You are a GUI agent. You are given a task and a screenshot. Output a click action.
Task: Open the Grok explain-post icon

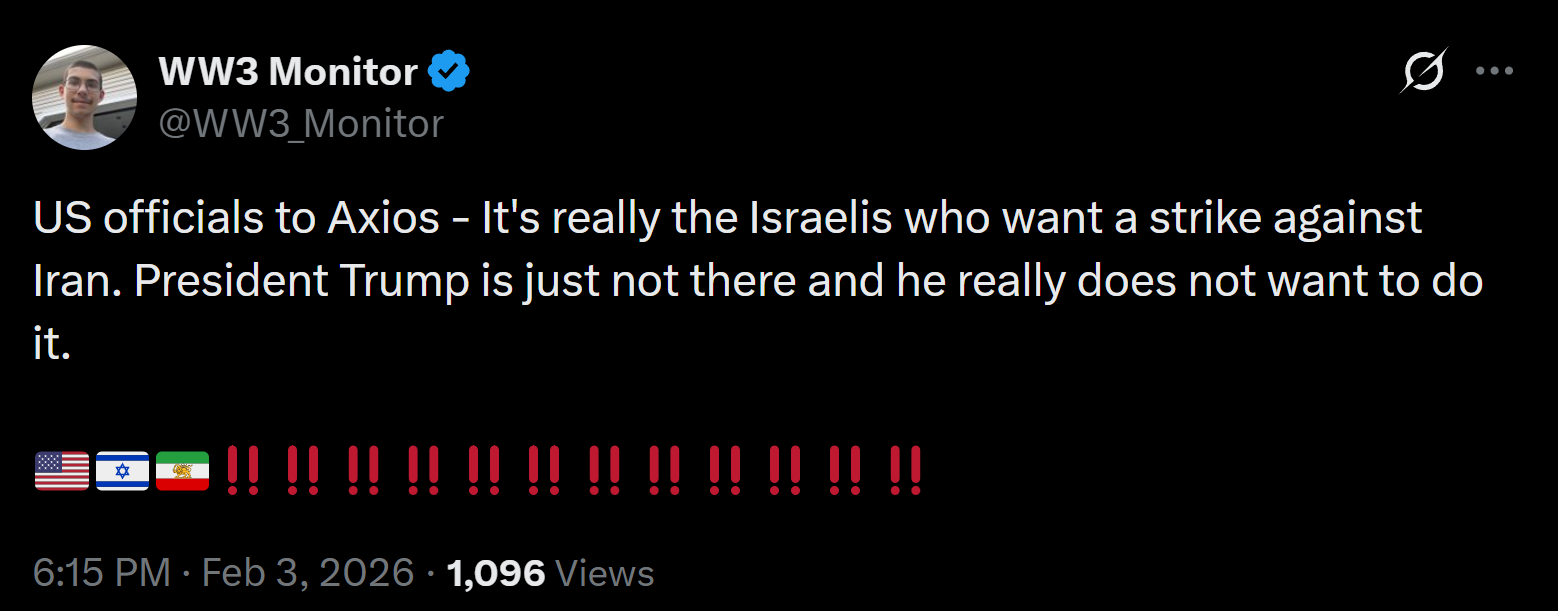pyautogui.click(x=1423, y=72)
